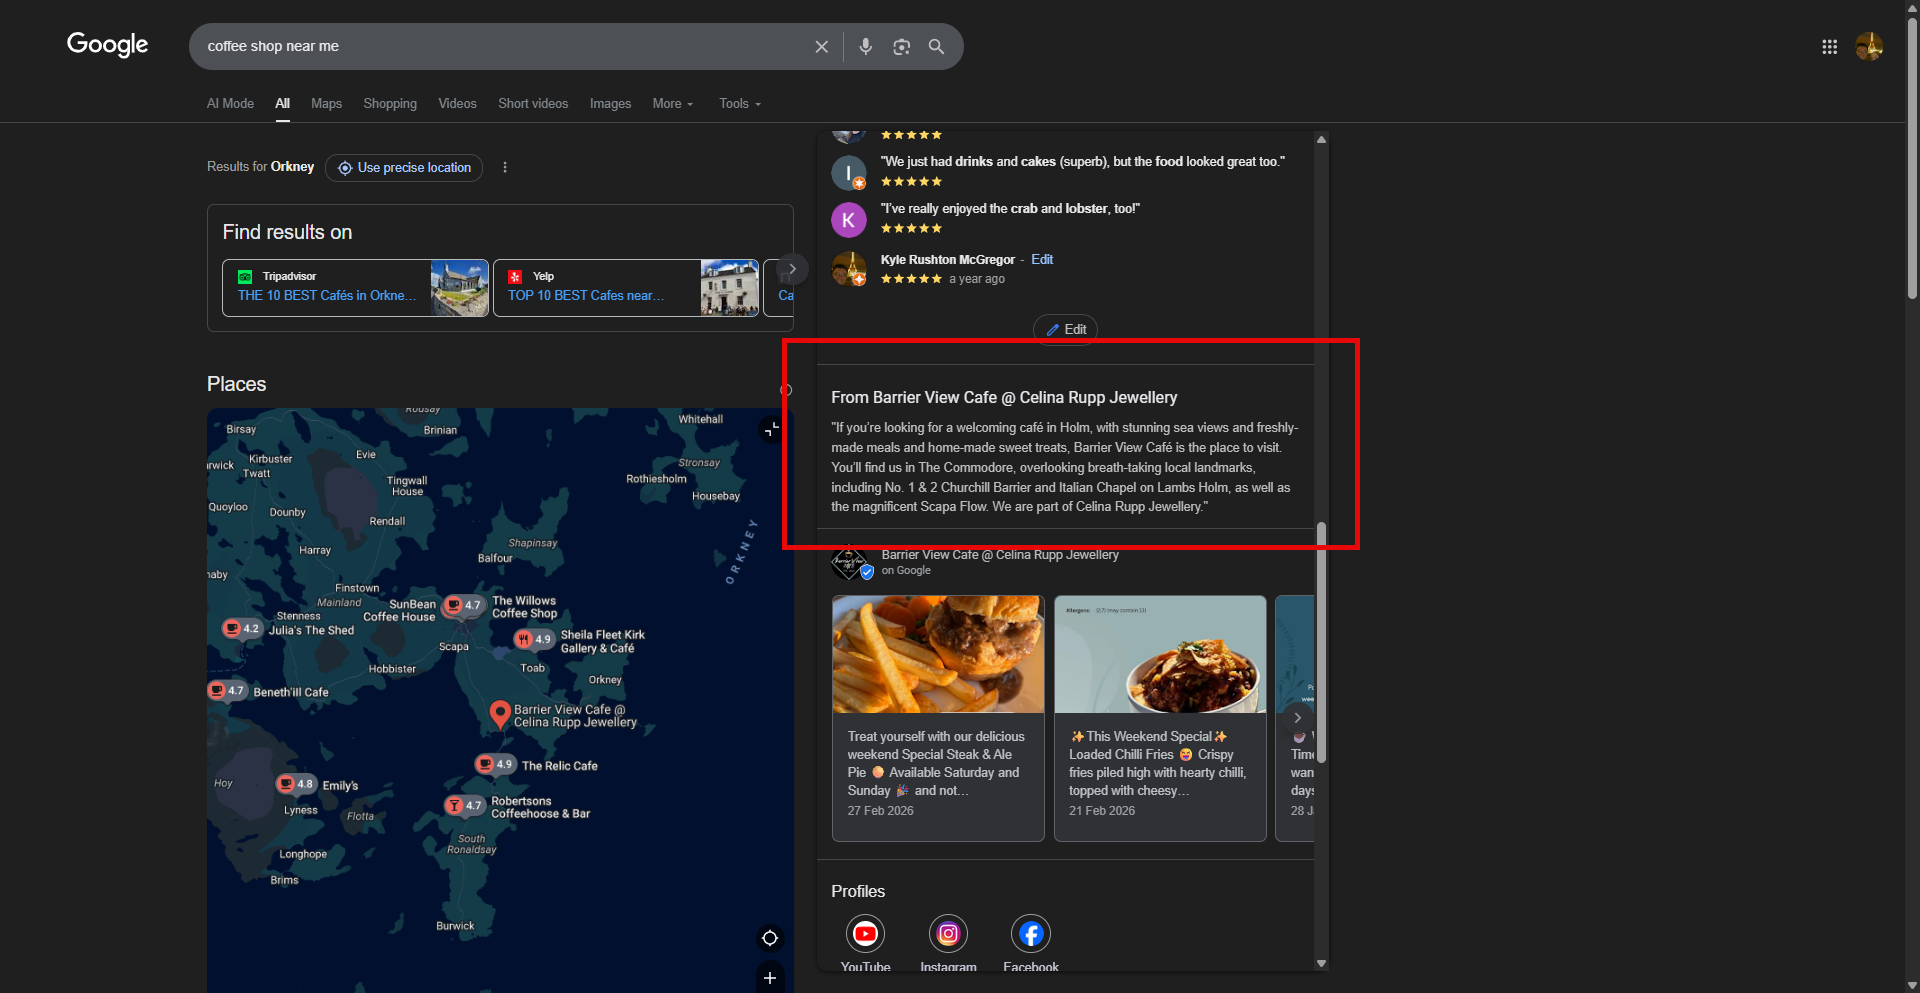Viewport: 1920px width, 993px height.
Task: Go to Google home via logo
Action: click(x=107, y=45)
